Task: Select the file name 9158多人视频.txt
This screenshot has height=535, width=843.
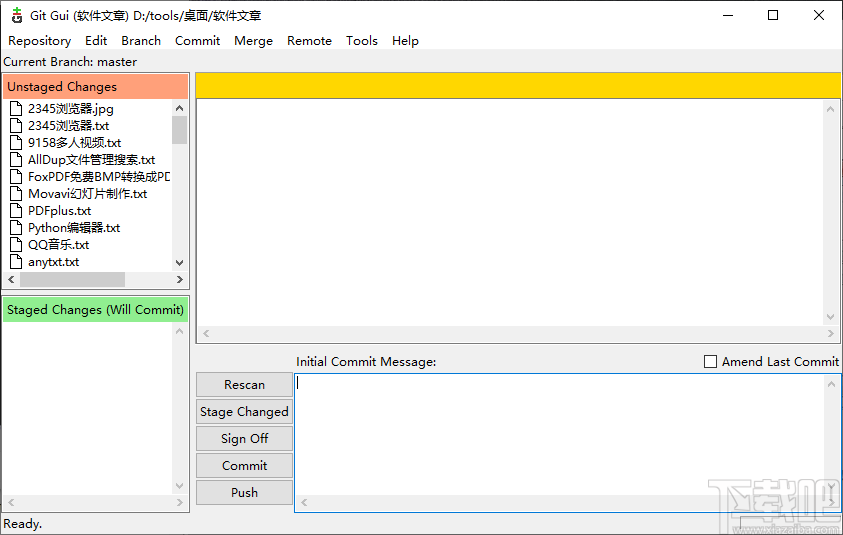Action: pyautogui.click(x=74, y=143)
